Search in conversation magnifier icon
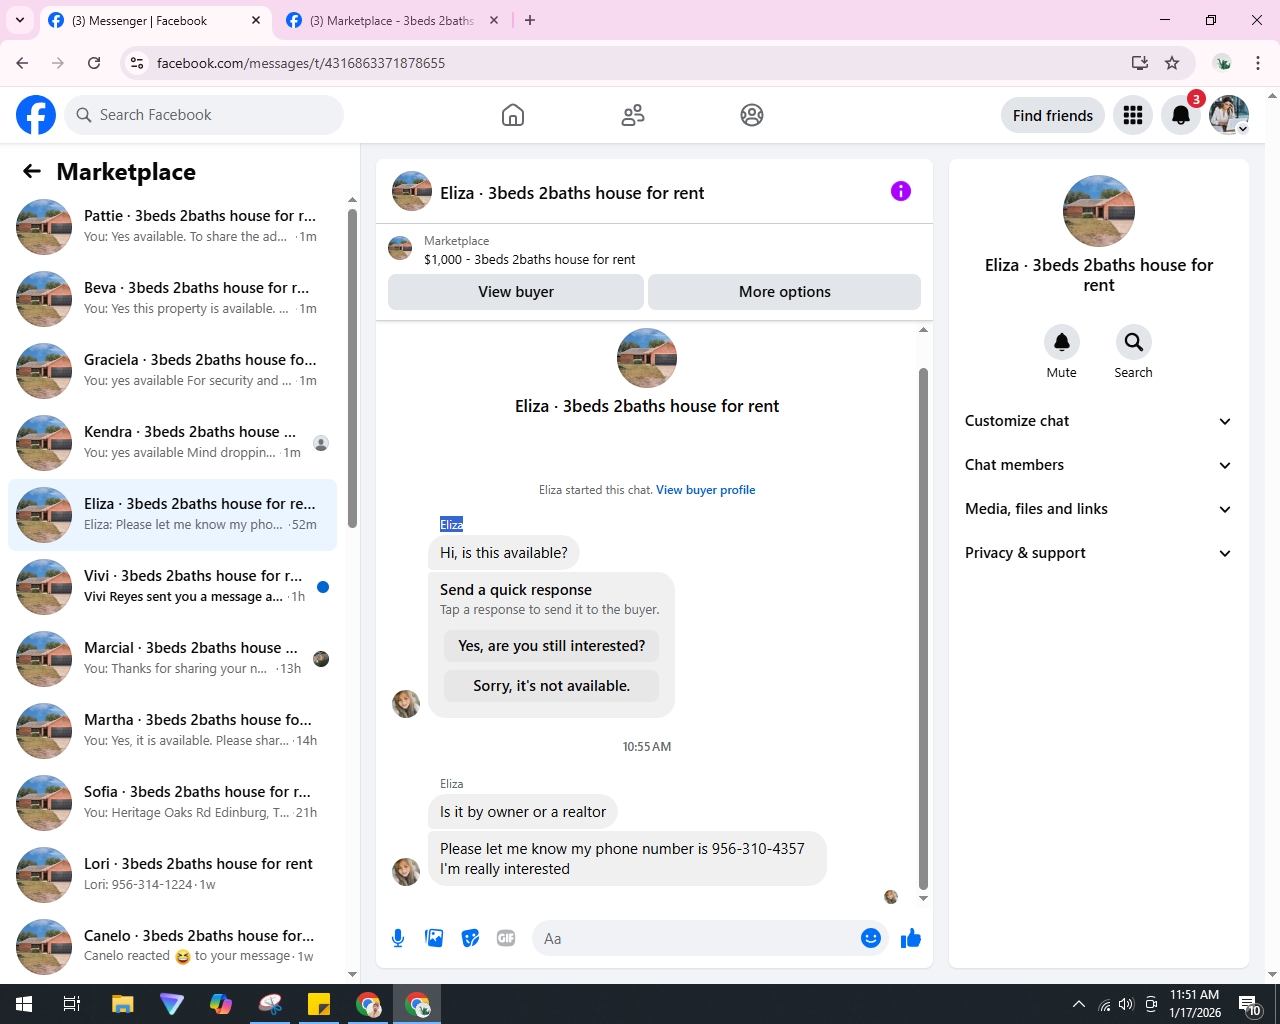The height and width of the screenshot is (1024, 1280). pyautogui.click(x=1134, y=342)
